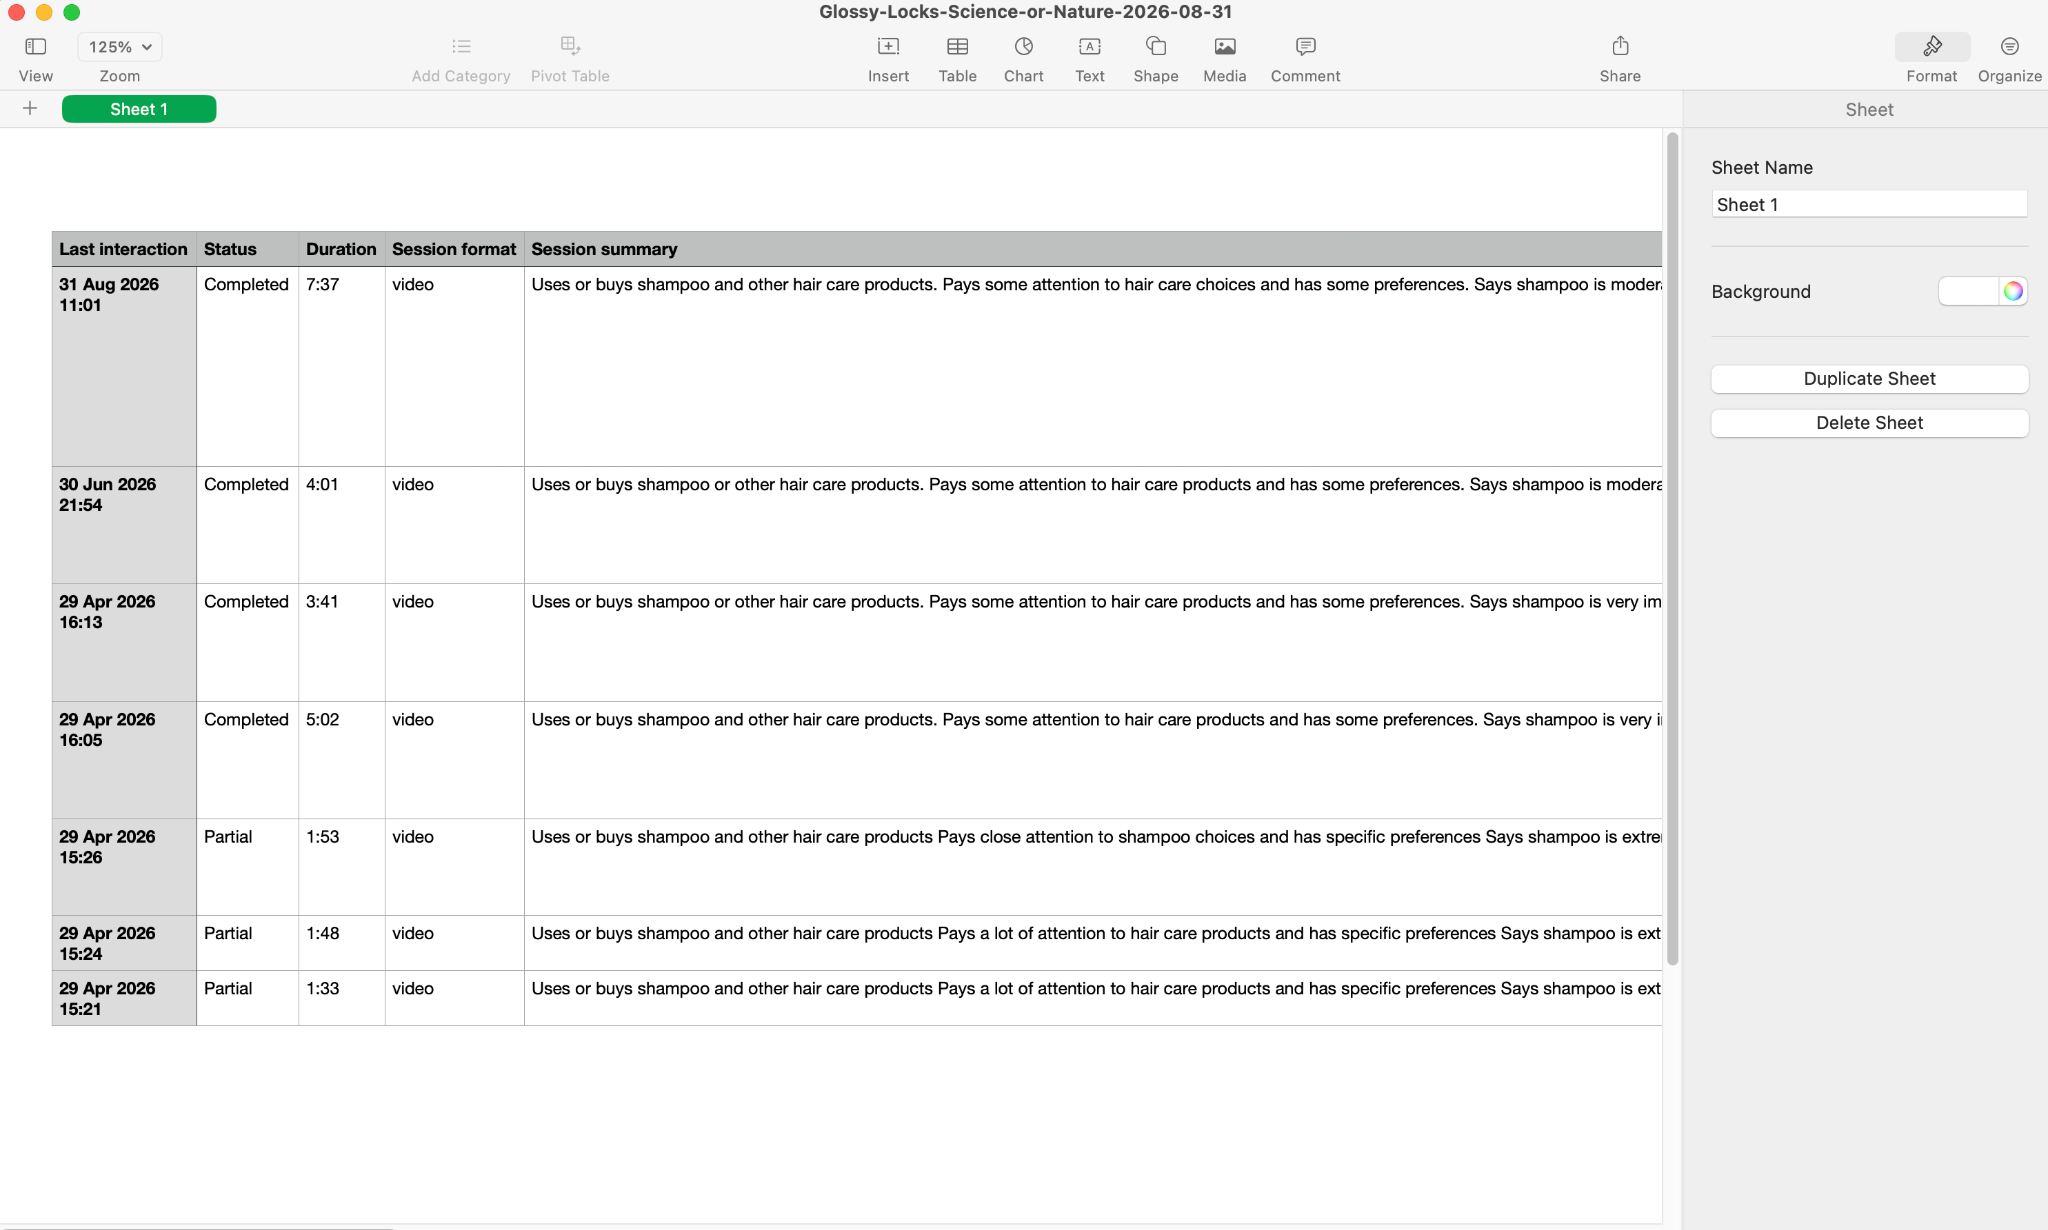Viewport: 2048px width, 1230px height.
Task: Click the Sheet Name text field
Action: [1869, 204]
